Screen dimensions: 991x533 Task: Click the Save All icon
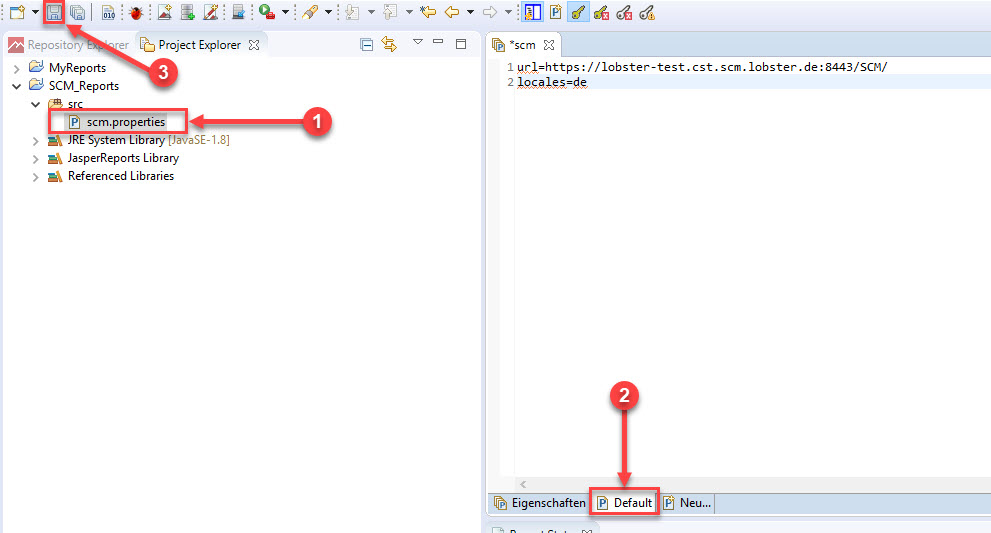[x=77, y=12]
